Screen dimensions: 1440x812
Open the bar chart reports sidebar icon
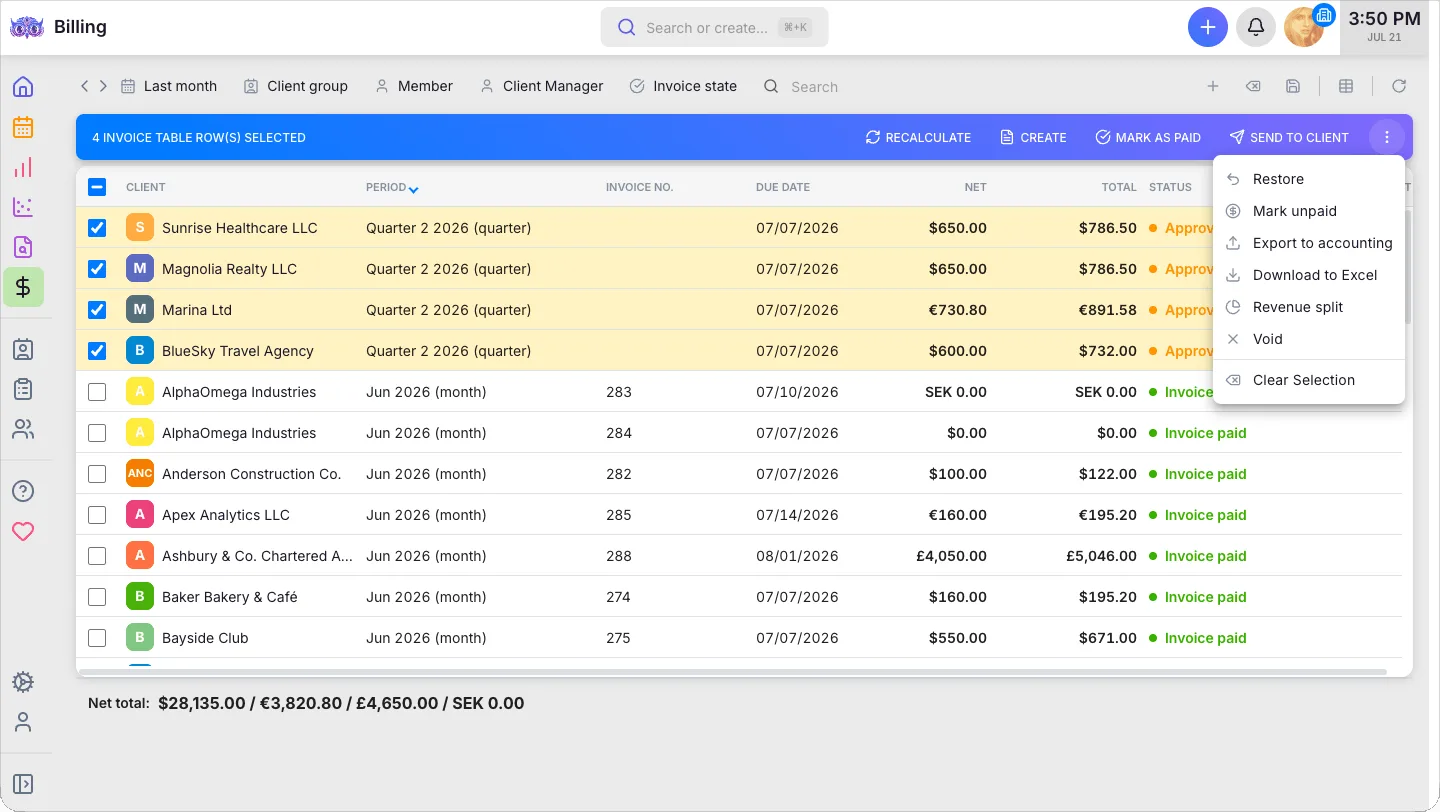pyautogui.click(x=23, y=167)
